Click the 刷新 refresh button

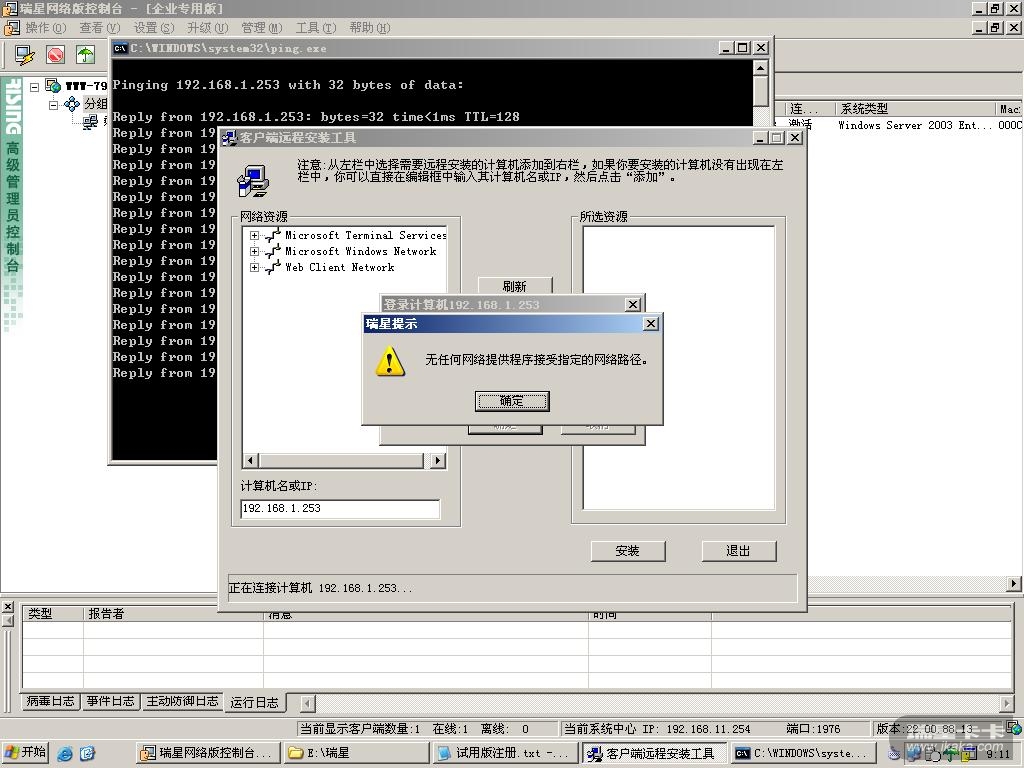[x=515, y=286]
